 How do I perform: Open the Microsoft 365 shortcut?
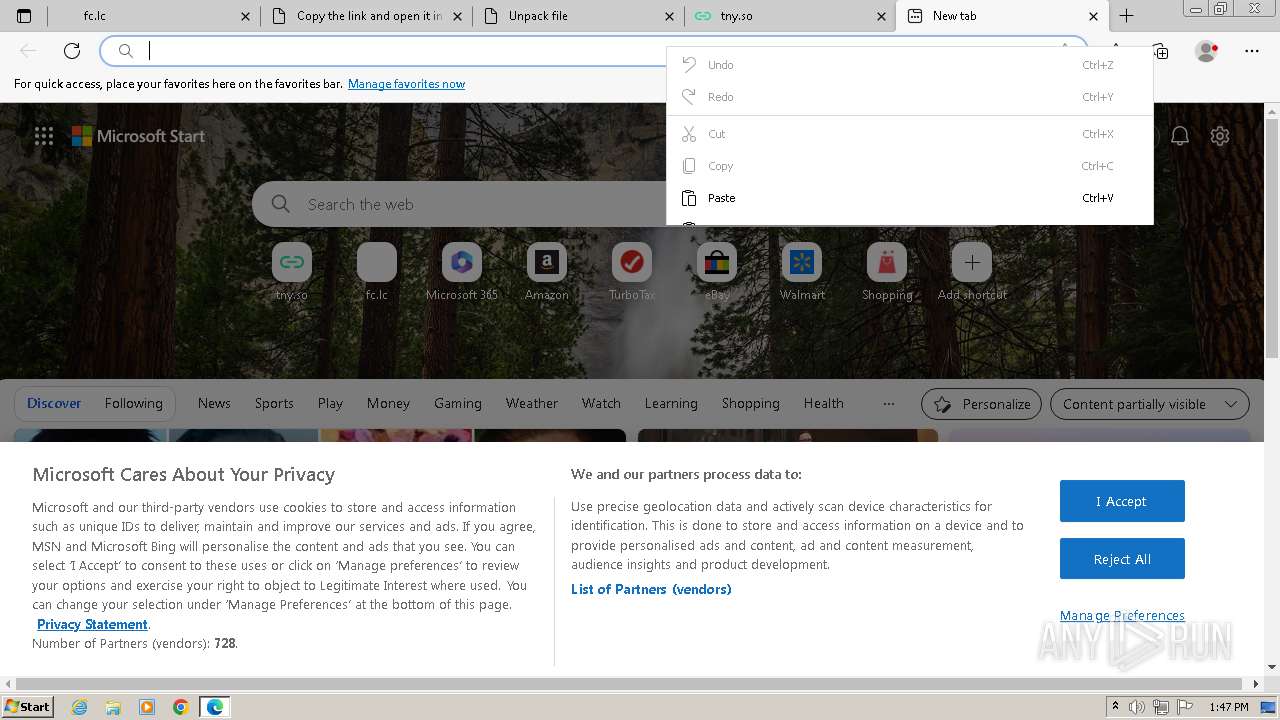coord(462,272)
